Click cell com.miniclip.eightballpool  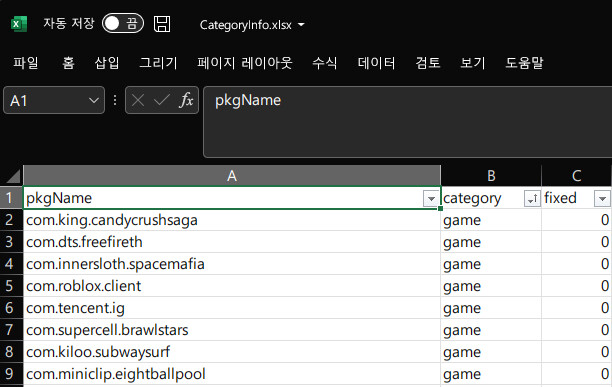(x=232, y=374)
